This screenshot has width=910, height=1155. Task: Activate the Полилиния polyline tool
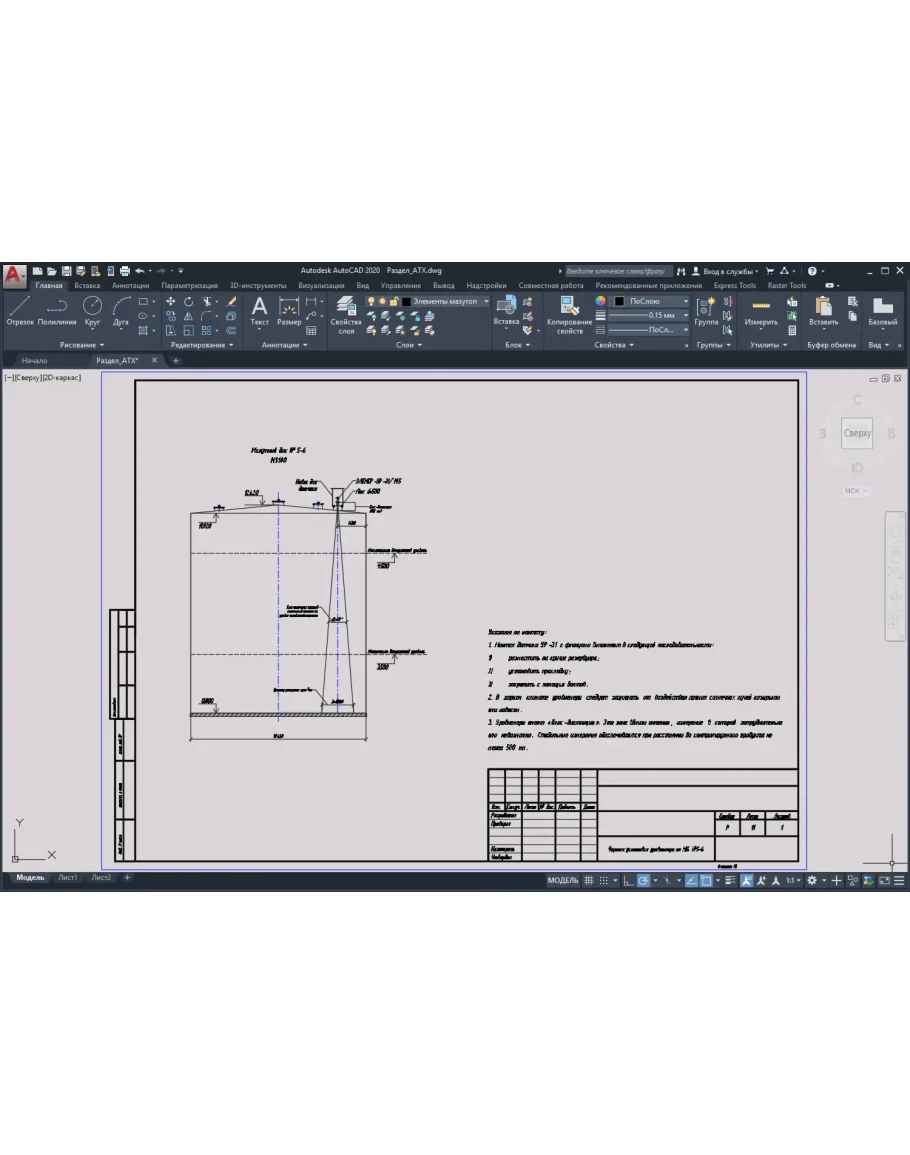coord(57,311)
